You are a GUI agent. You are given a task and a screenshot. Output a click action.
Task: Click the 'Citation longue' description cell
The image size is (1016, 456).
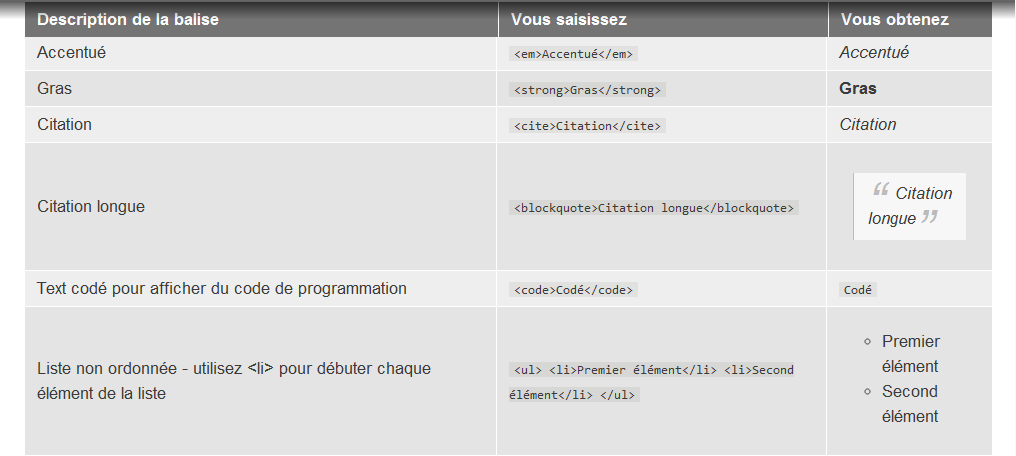pos(91,207)
